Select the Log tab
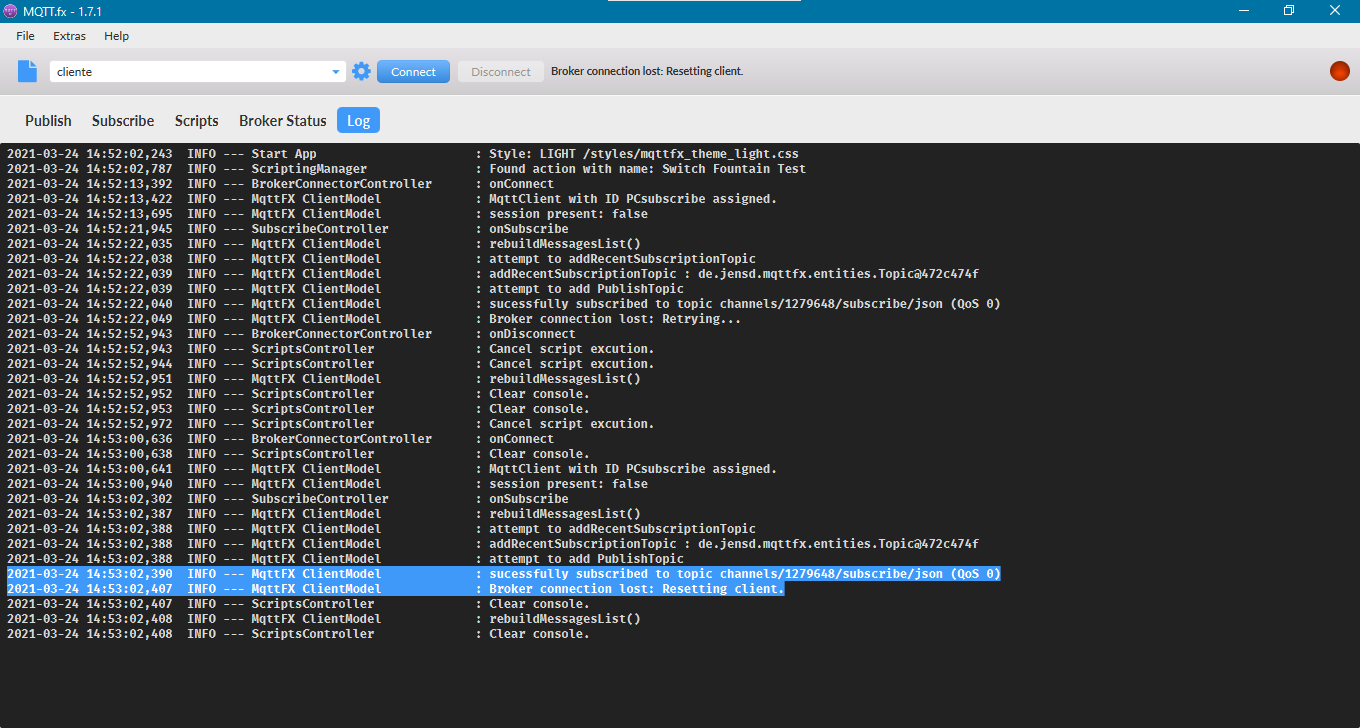The width and height of the screenshot is (1360, 728). tap(358, 120)
